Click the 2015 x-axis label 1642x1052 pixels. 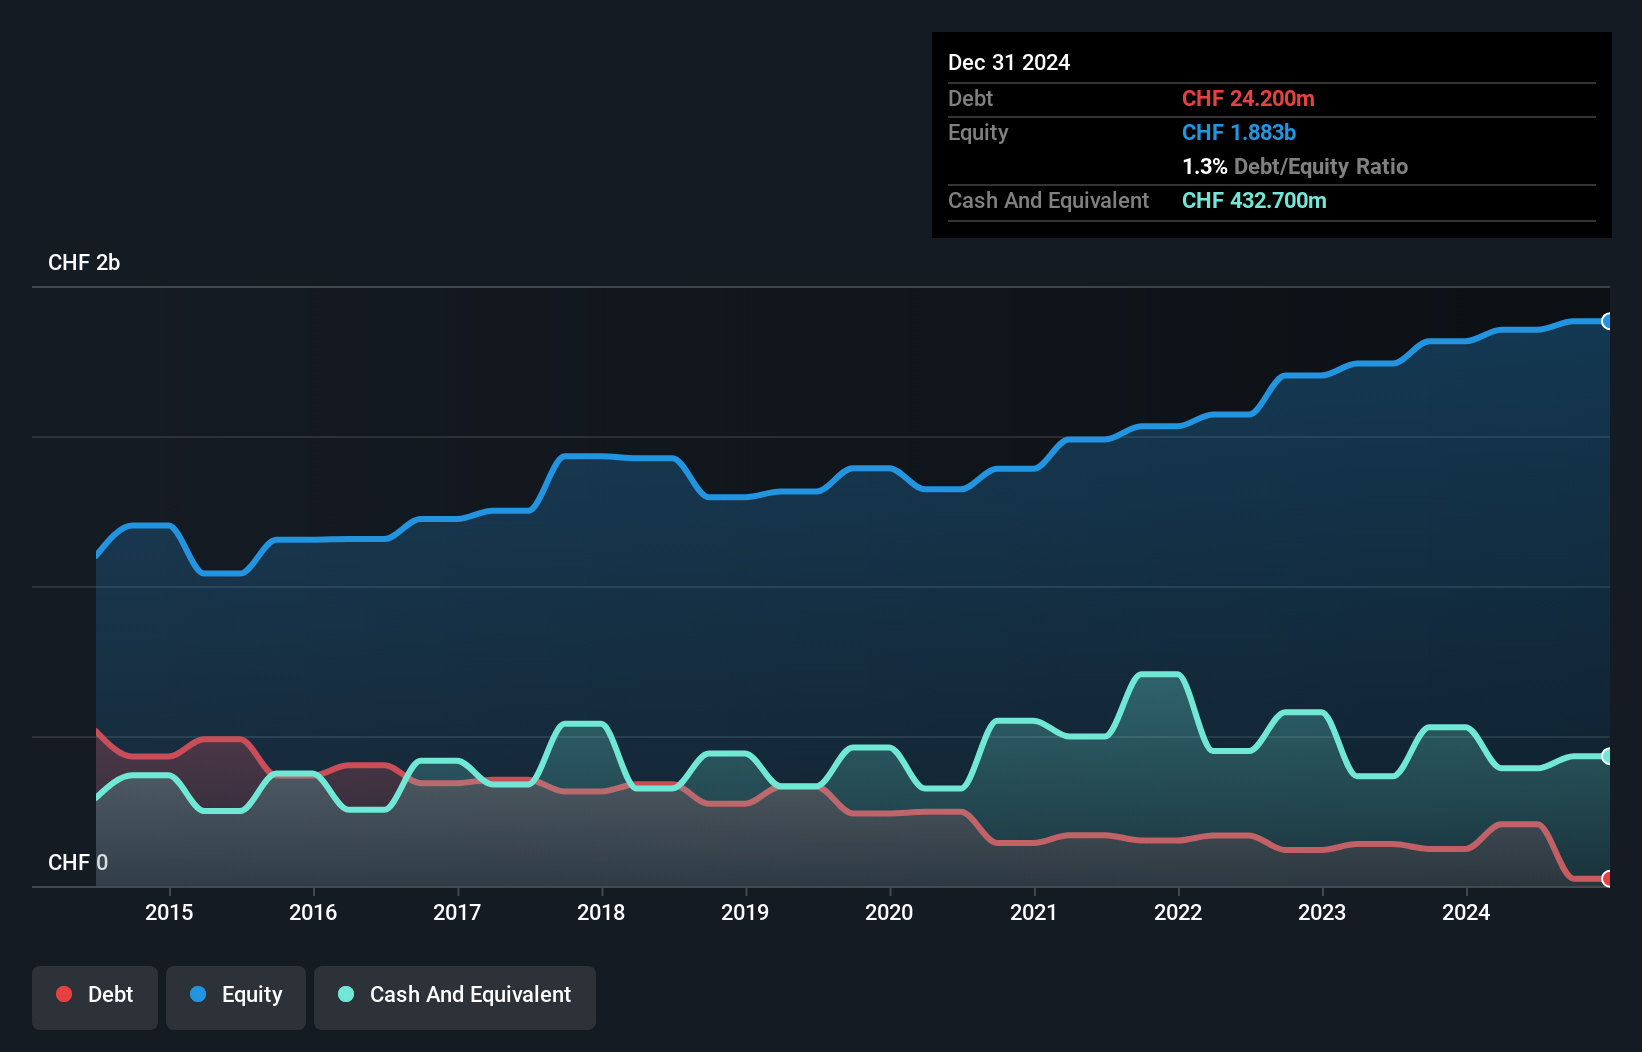point(169,912)
